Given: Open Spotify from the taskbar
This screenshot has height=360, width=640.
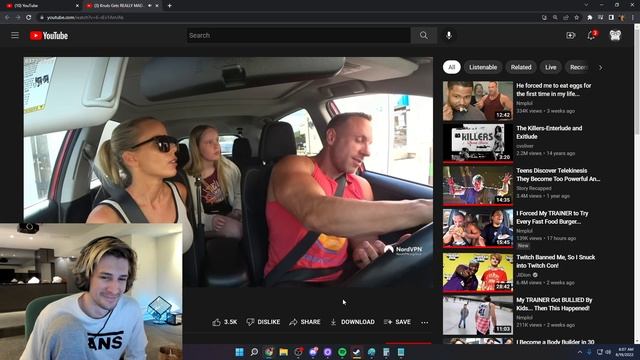Looking at the screenshot, I should coord(342,352).
